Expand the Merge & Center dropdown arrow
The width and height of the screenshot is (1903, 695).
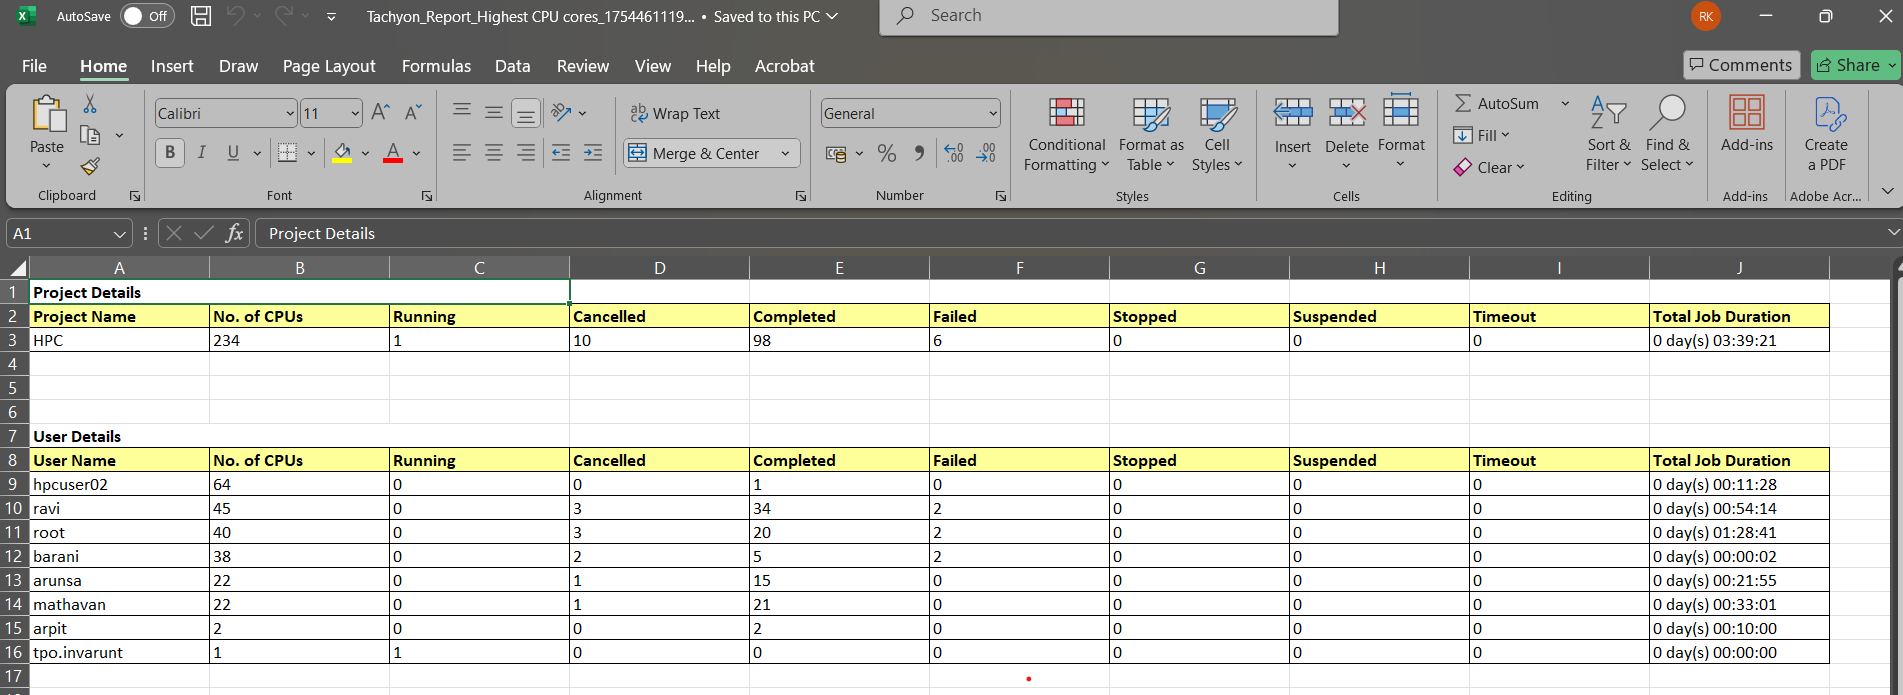(x=786, y=153)
